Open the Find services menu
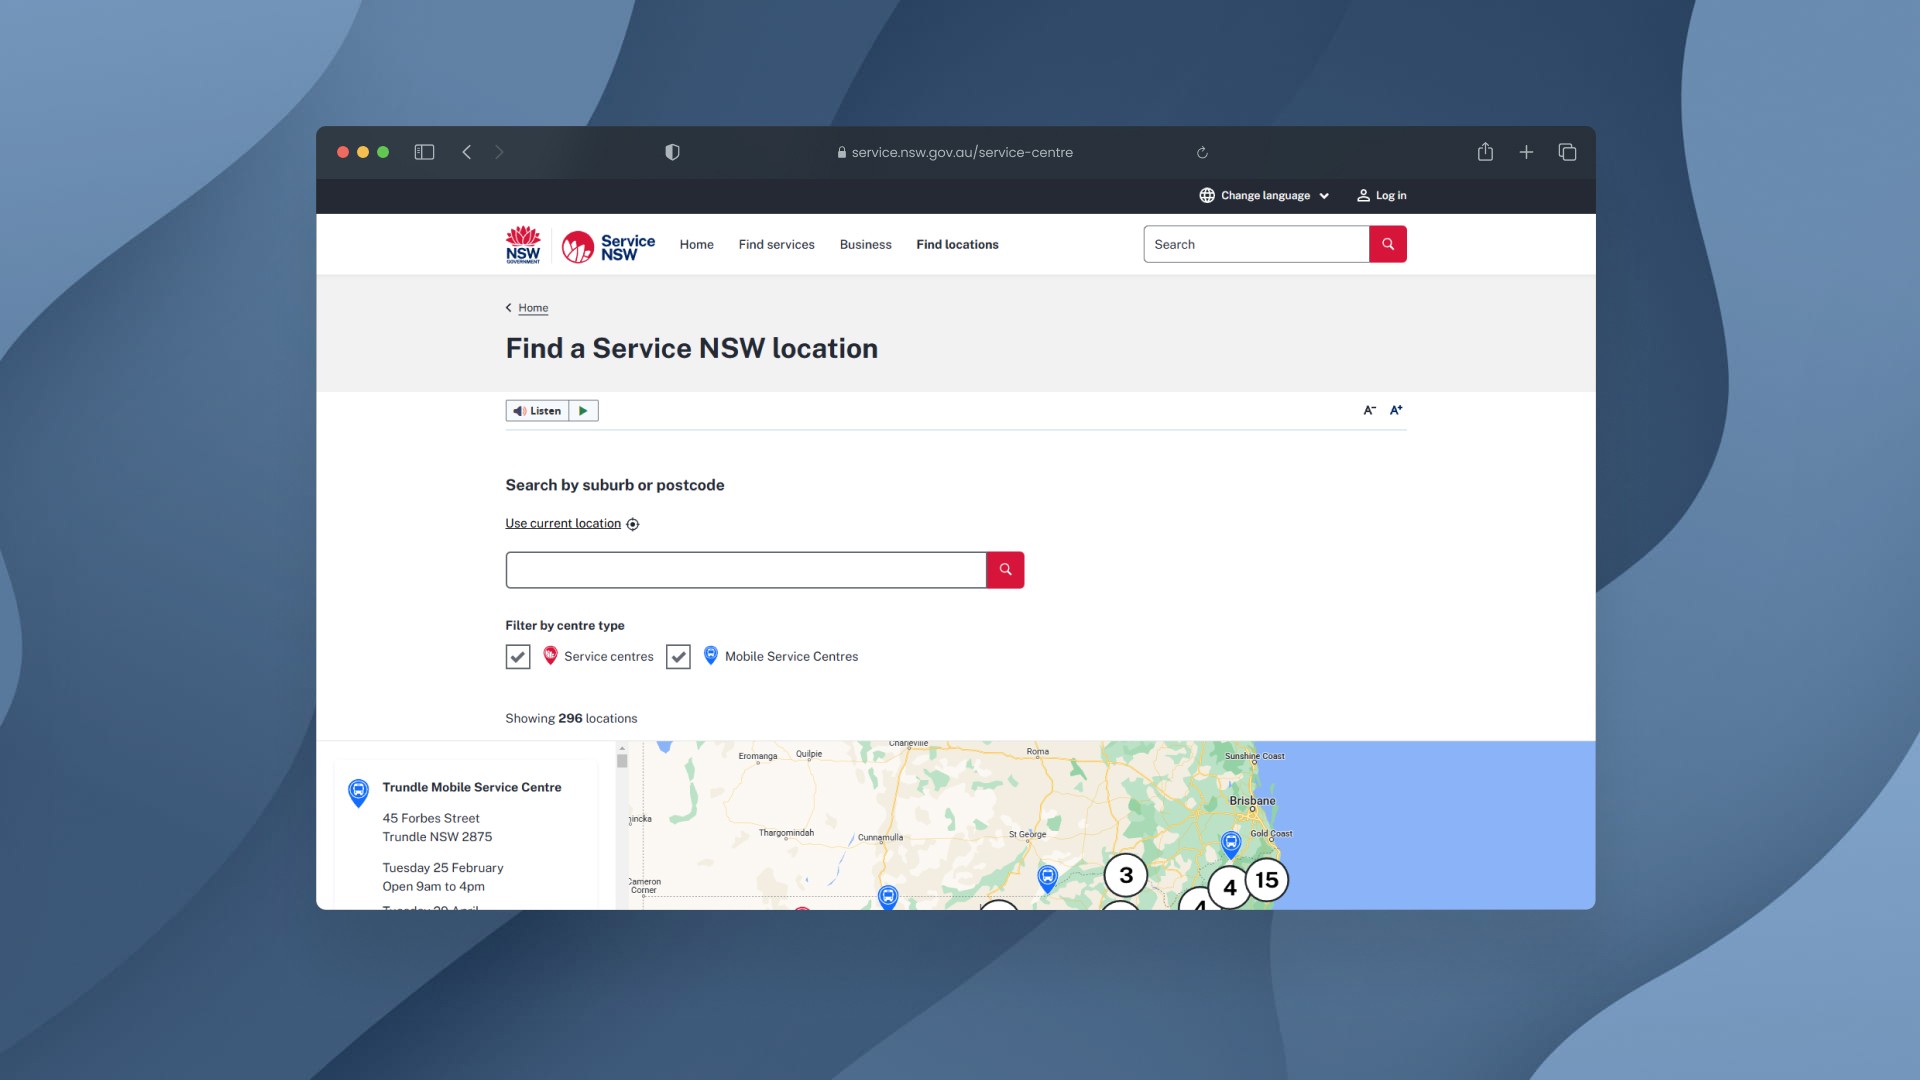Viewport: 1920px width, 1080px height. (776, 245)
